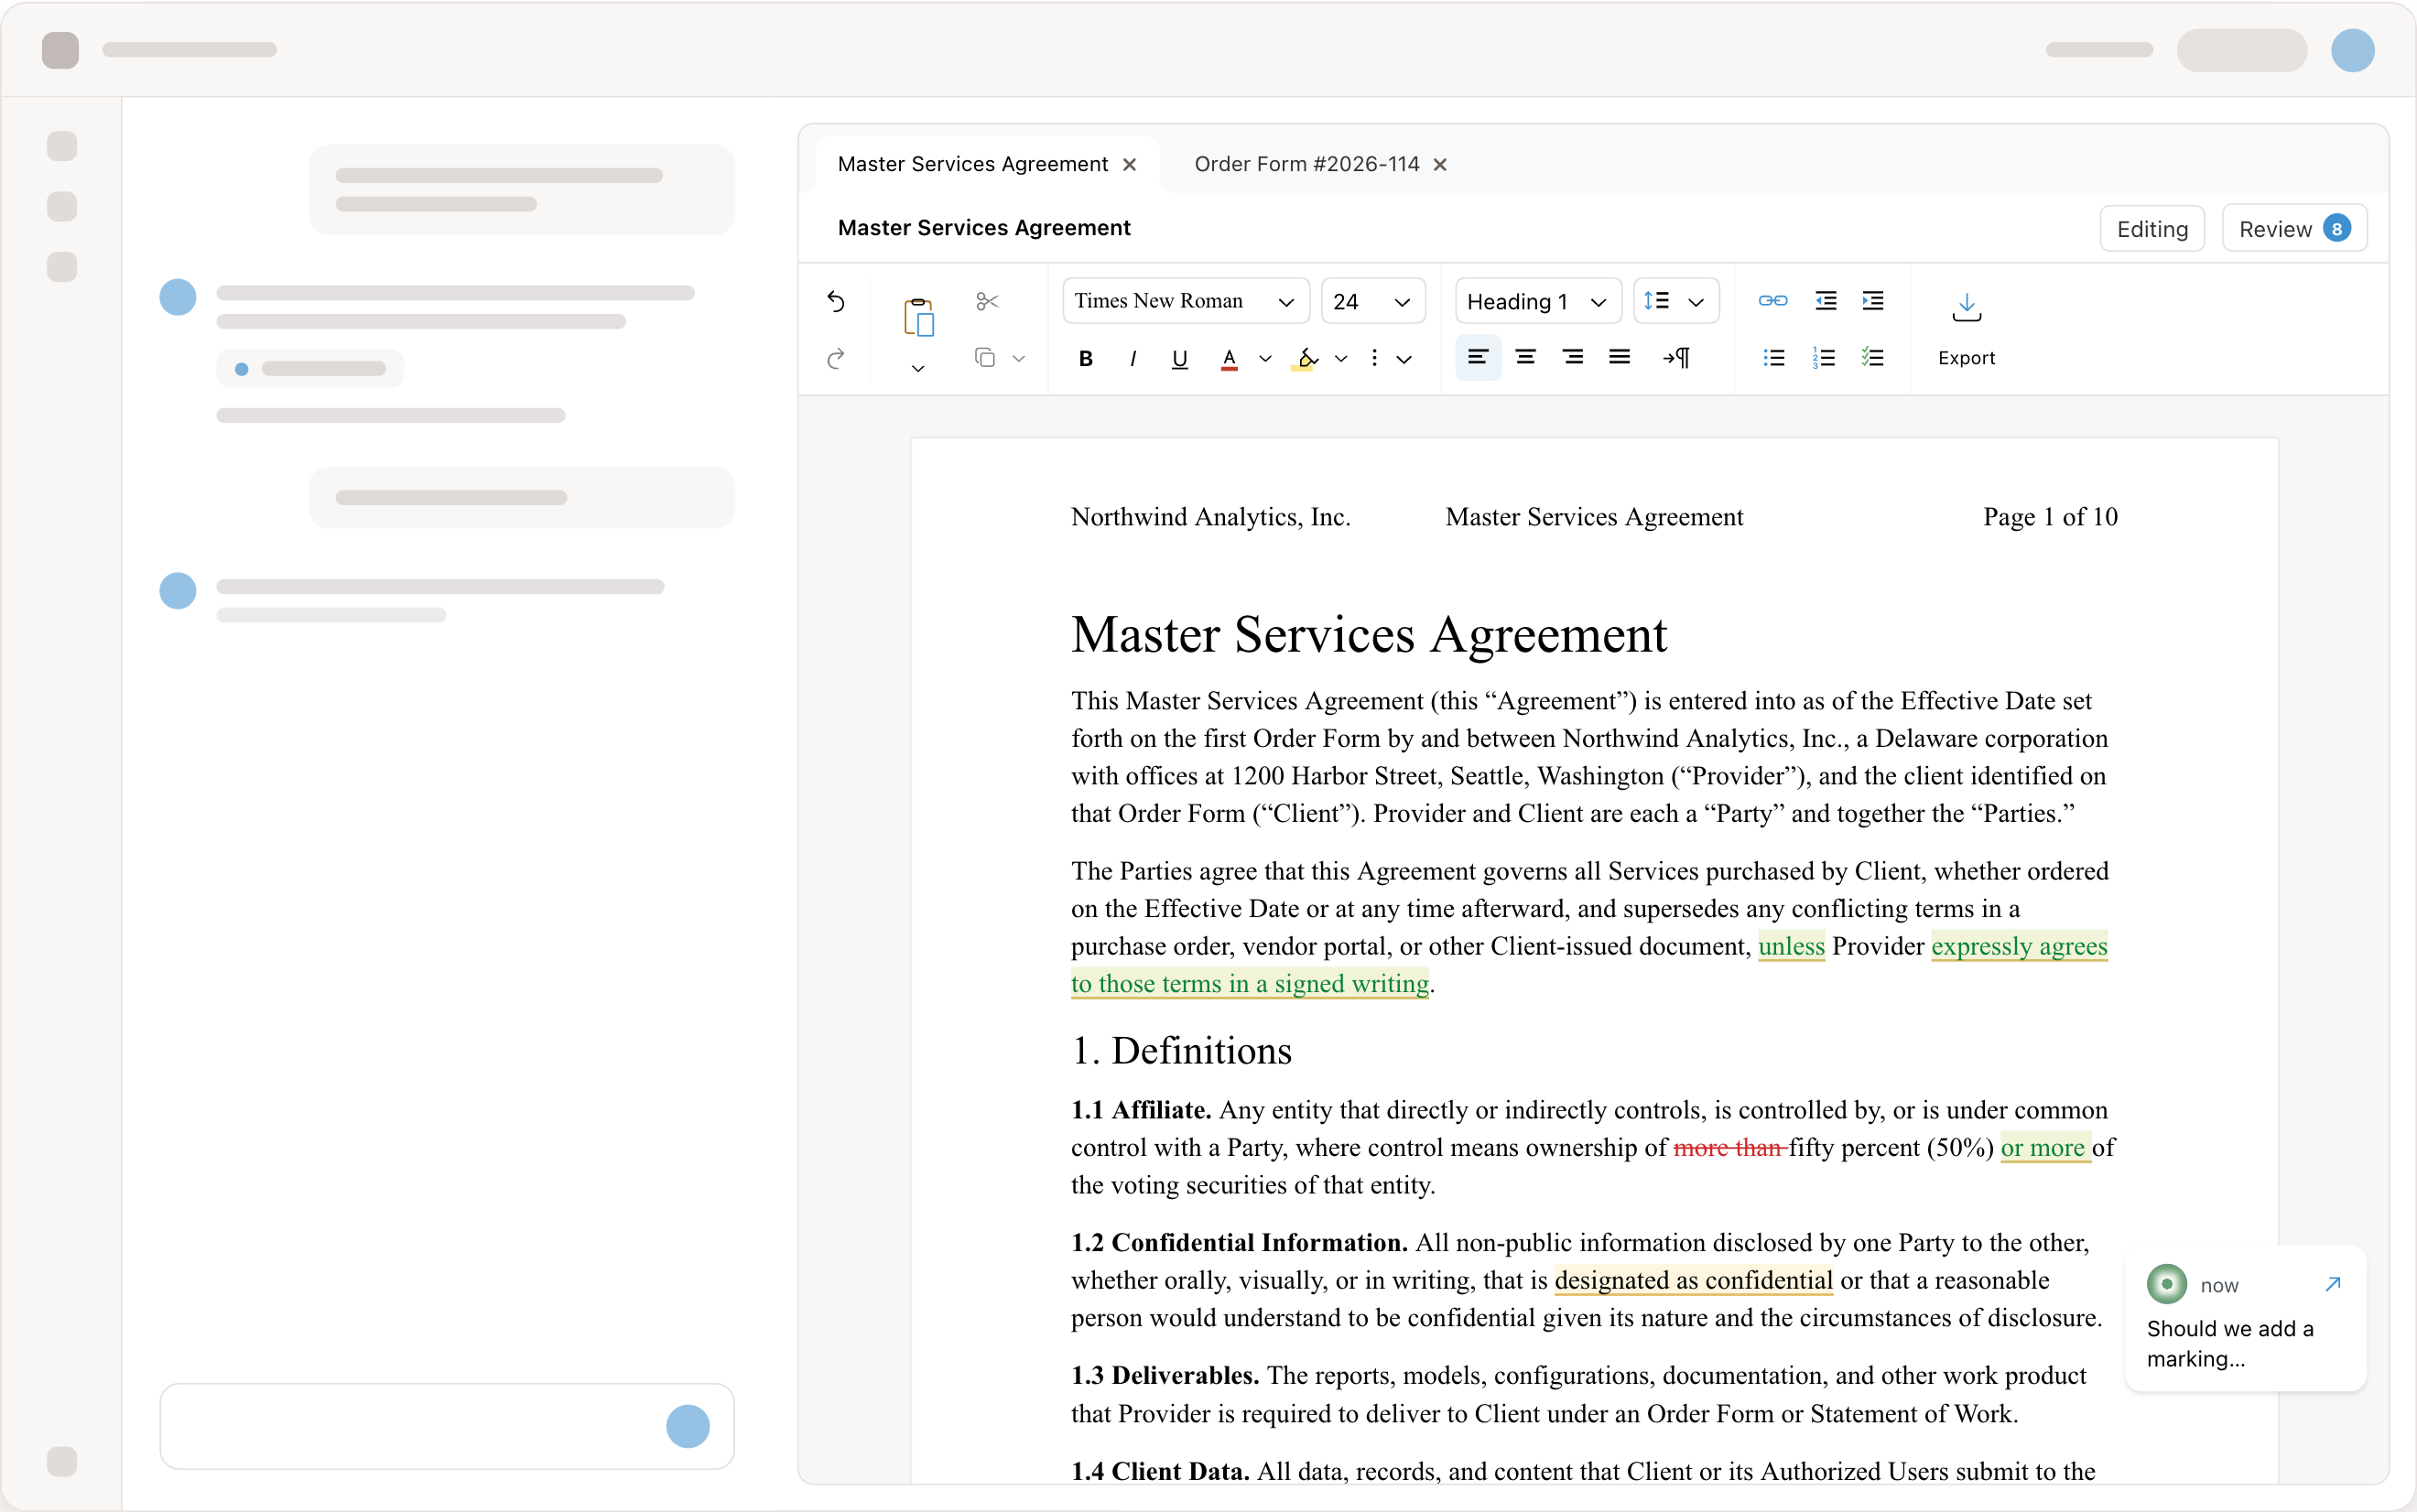Copy selection with the copy icon
This screenshot has width=2417, height=1512.
[x=985, y=358]
